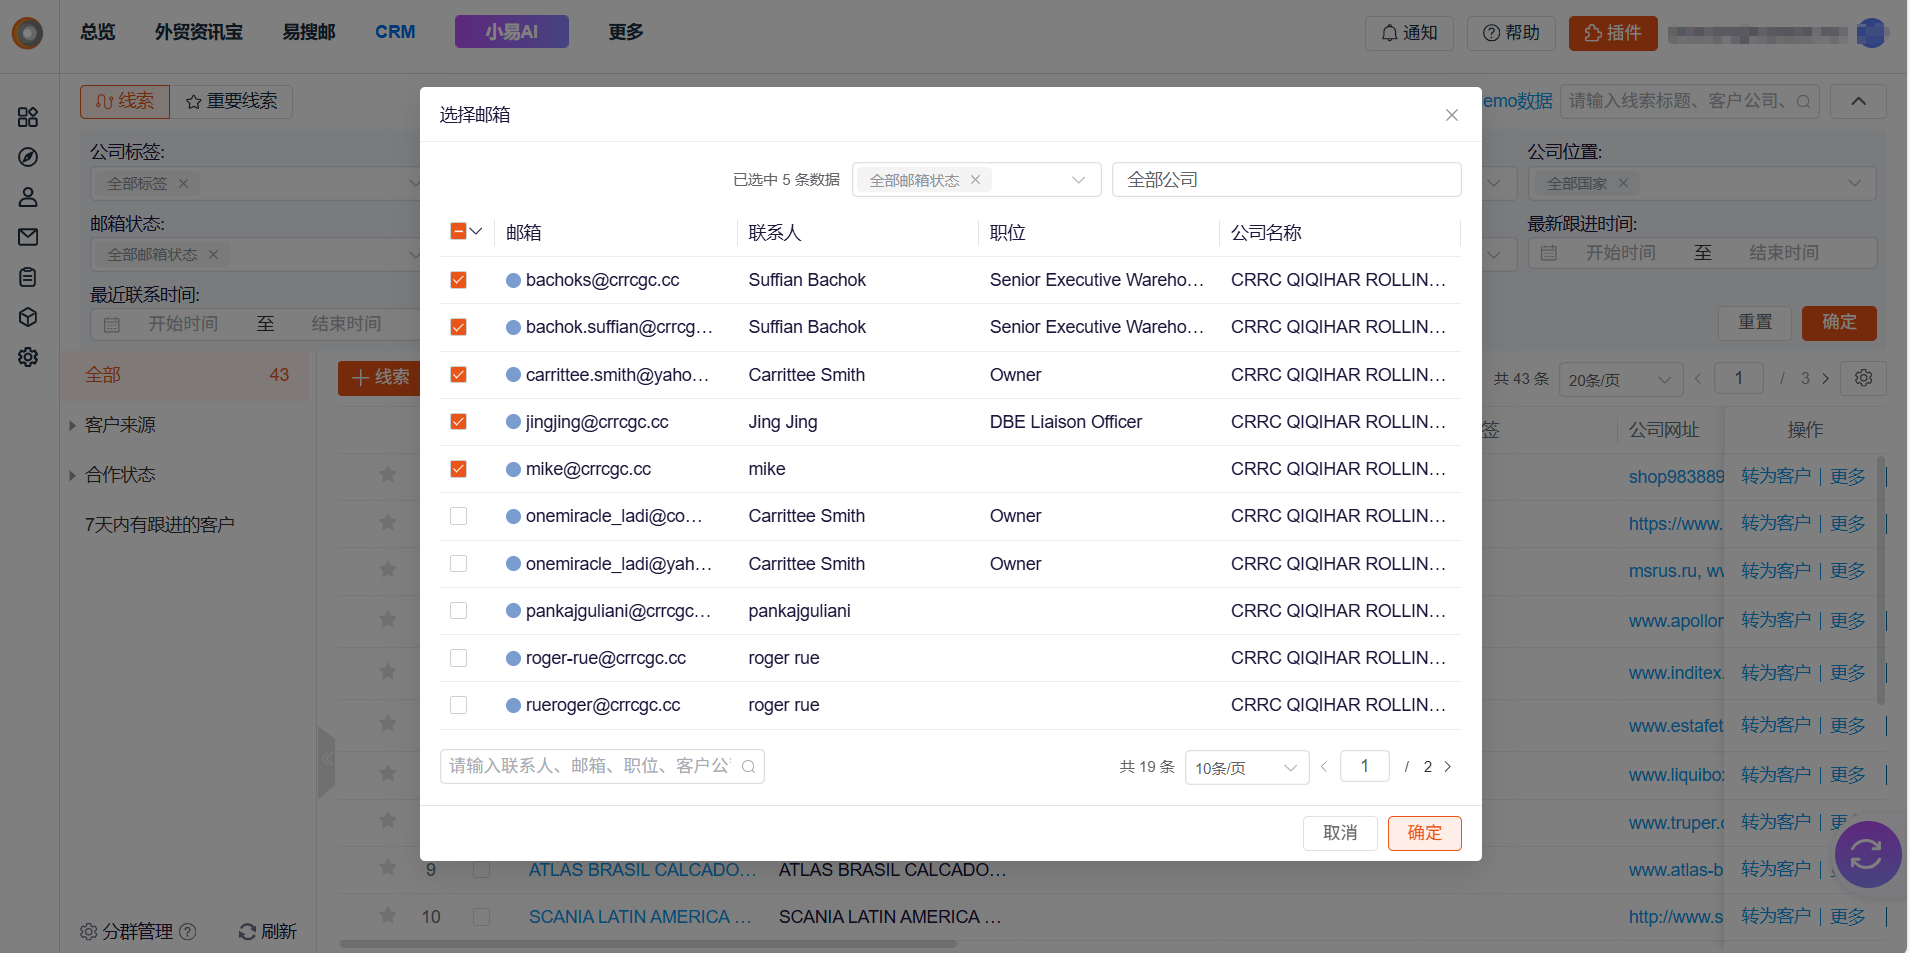The image size is (1910, 953).
Task: Open the settings gear in left sidebar
Action: coord(28,357)
